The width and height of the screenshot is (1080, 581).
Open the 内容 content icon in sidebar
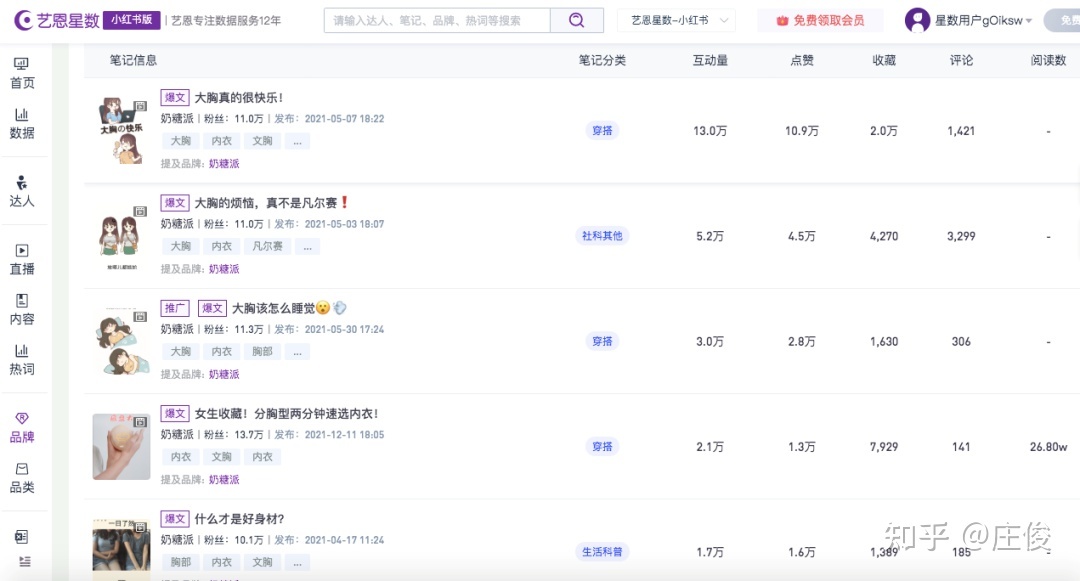[x=22, y=309]
